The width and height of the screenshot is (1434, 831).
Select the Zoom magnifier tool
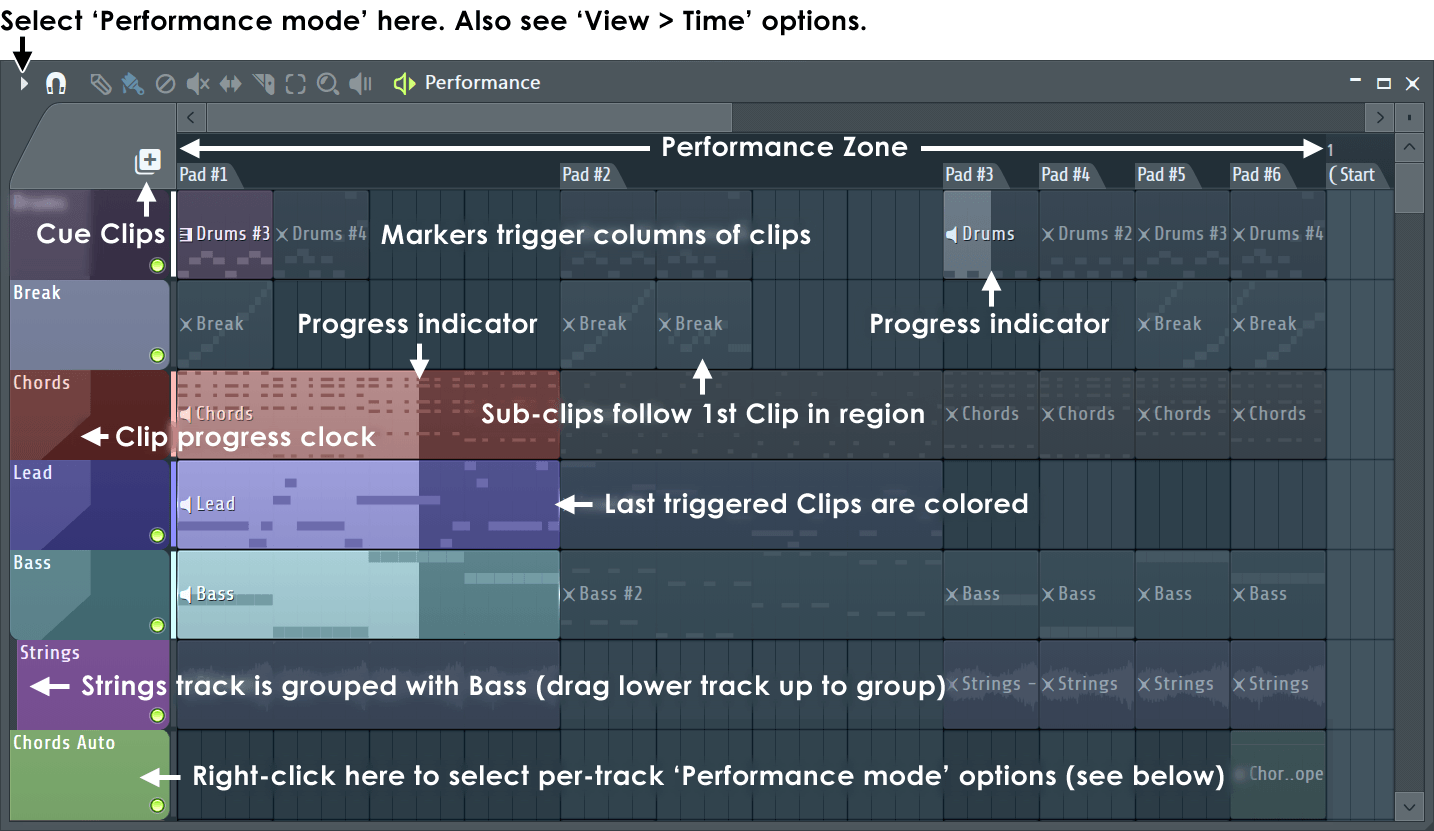(327, 84)
